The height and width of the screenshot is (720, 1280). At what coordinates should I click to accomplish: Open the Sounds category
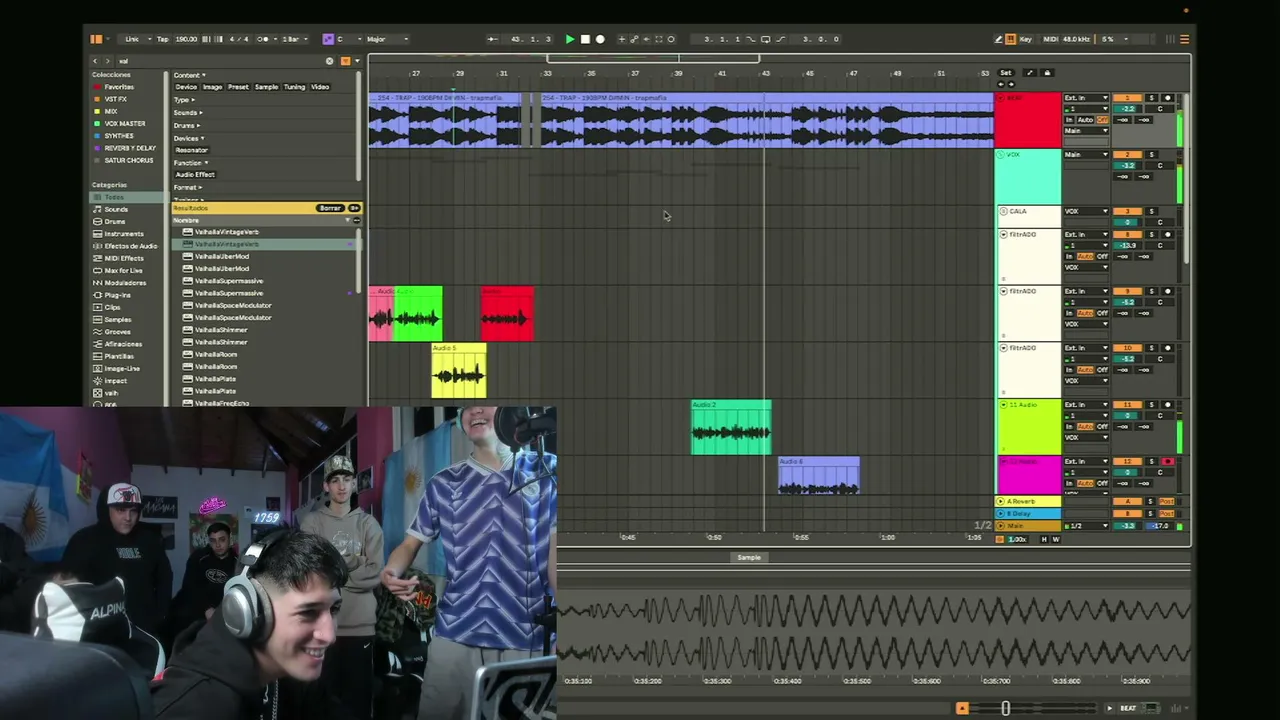pyautogui.click(x=116, y=209)
